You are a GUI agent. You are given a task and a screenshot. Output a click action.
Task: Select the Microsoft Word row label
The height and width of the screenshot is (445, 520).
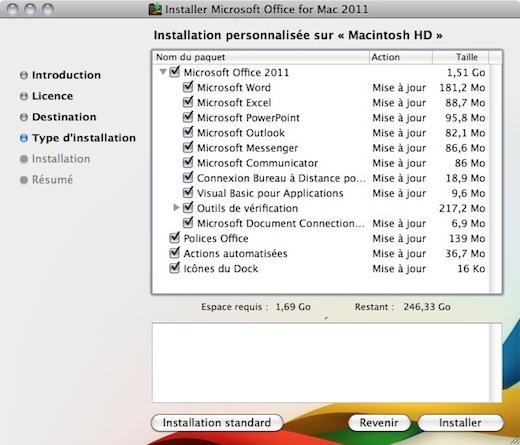pos(234,88)
